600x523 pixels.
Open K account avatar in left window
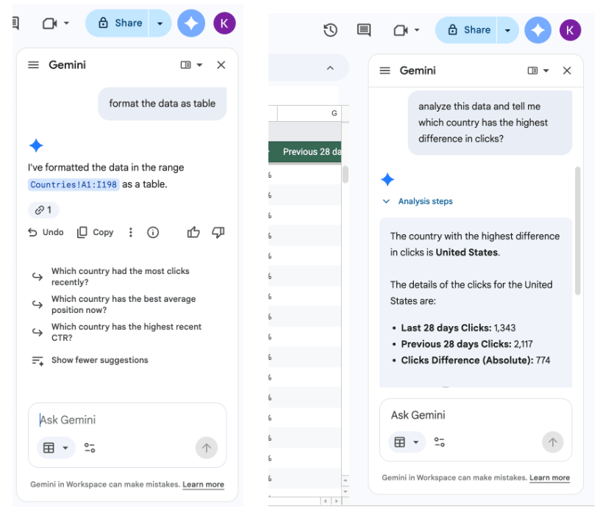point(224,23)
